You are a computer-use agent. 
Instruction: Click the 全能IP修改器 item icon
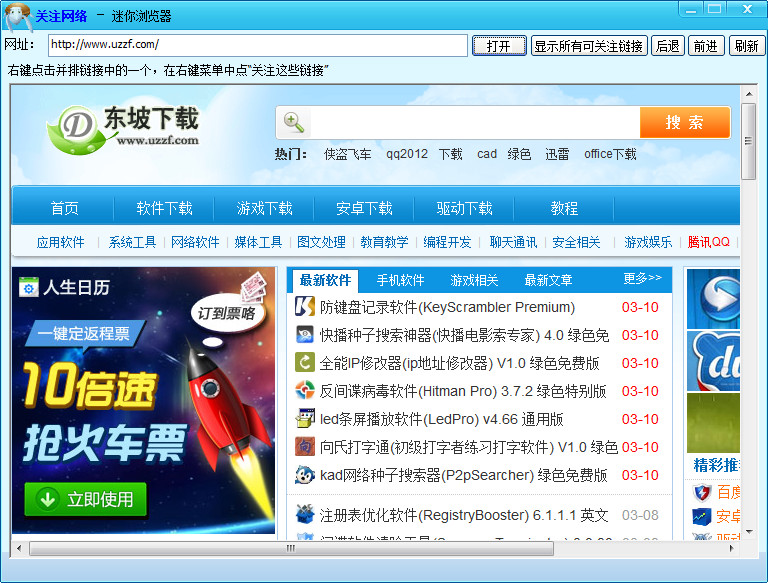305,363
